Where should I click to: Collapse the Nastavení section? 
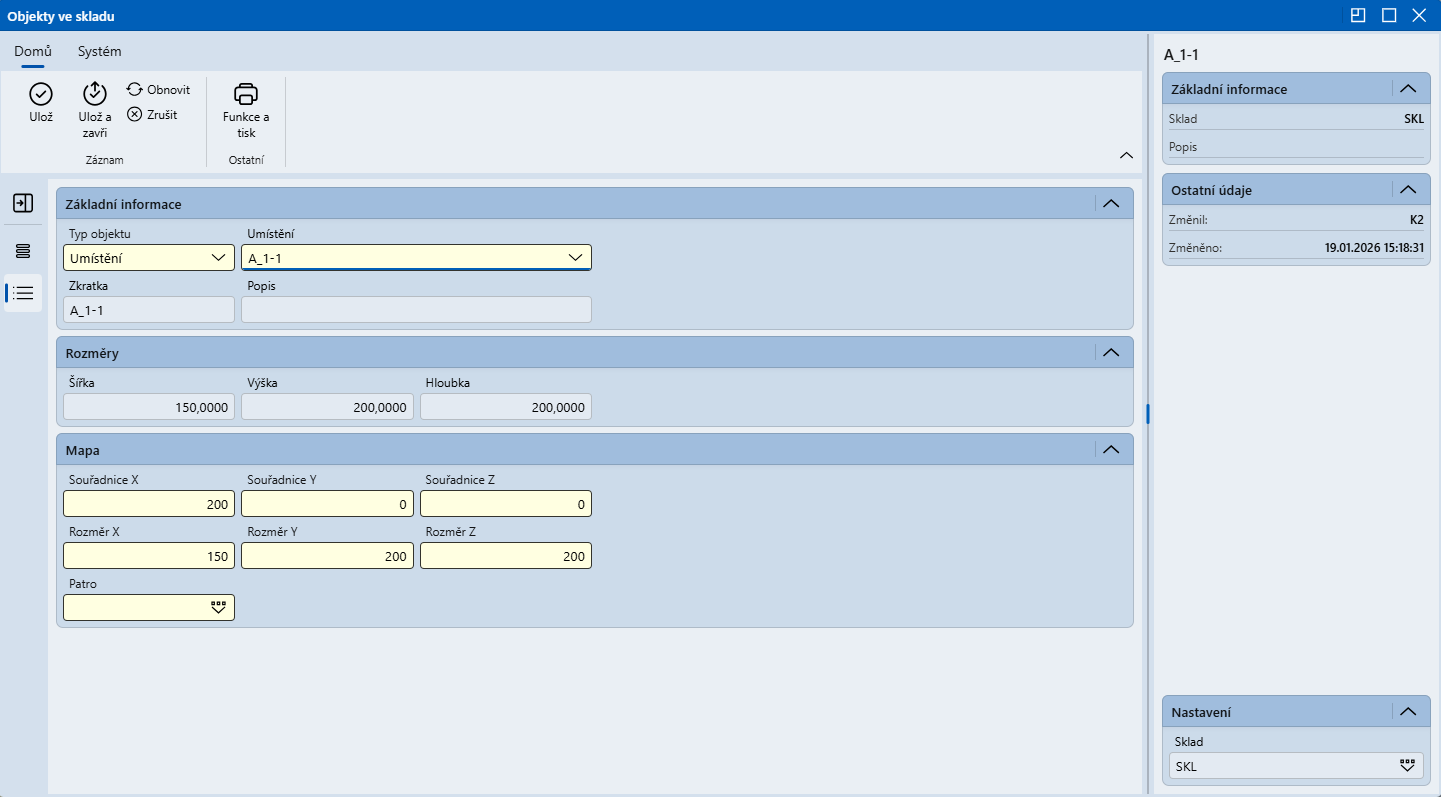click(1408, 712)
